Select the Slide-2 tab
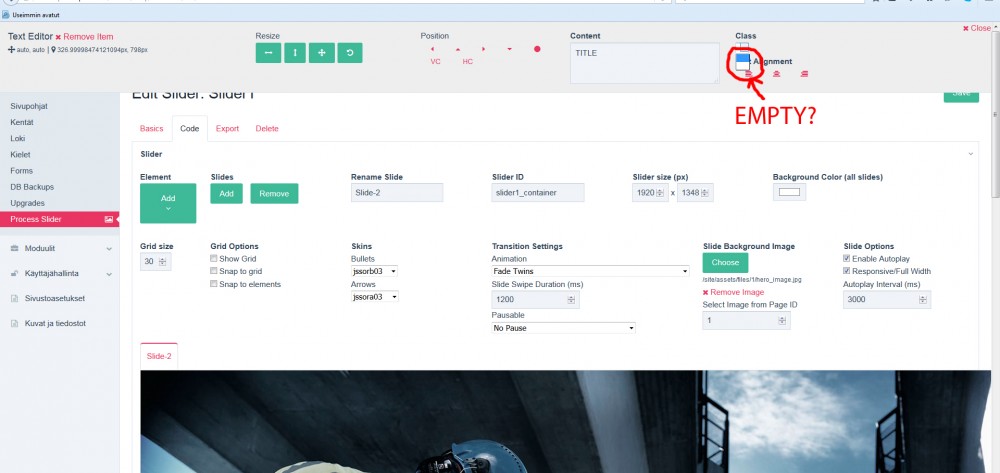The height and width of the screenshot is (473, 1000). 159,356
